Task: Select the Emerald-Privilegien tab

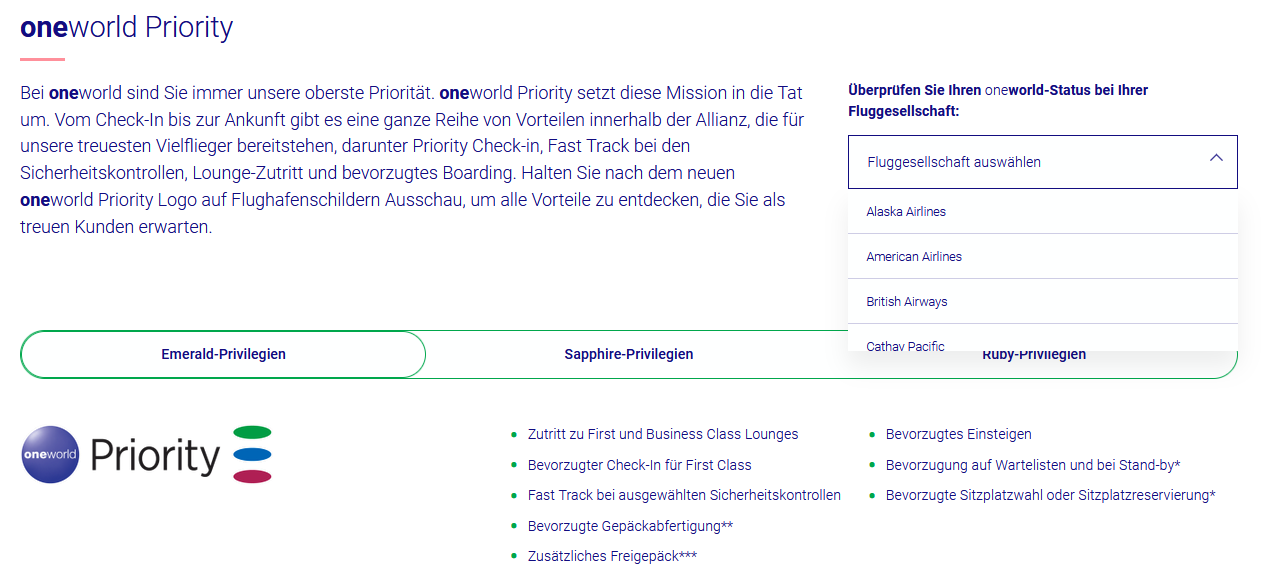Action: tap(222, 354)
